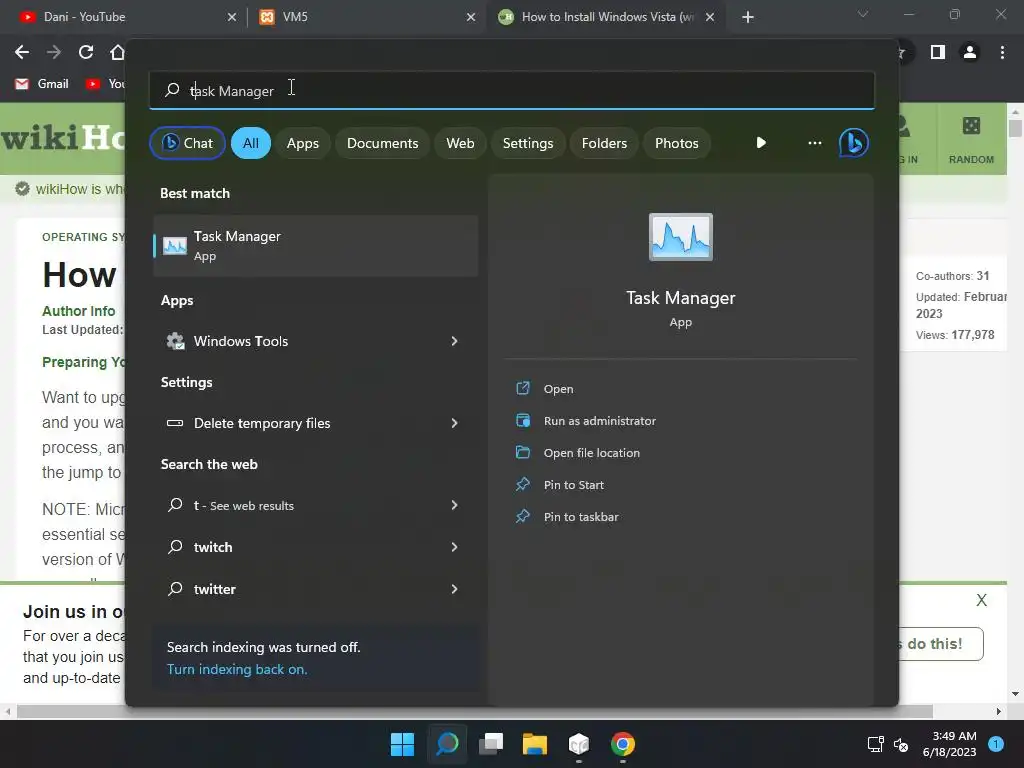Open Chrome's tab search dropdown arrow
The width and height of the screenshot is (1024, 768).
(863, 14)
